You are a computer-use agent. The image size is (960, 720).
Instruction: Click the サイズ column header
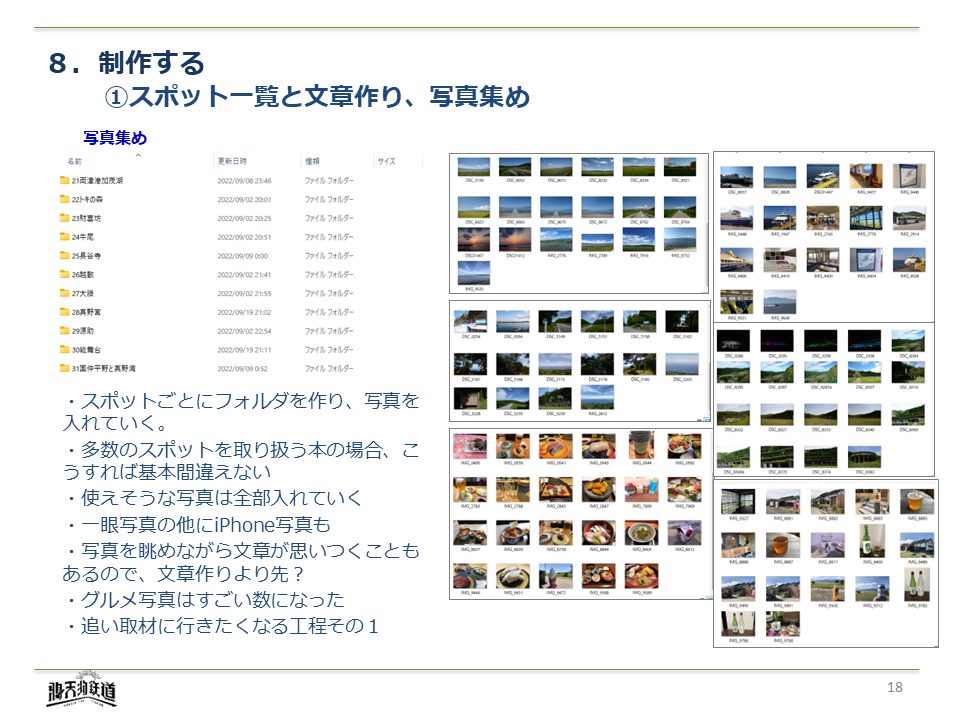[x=386, y=161]
